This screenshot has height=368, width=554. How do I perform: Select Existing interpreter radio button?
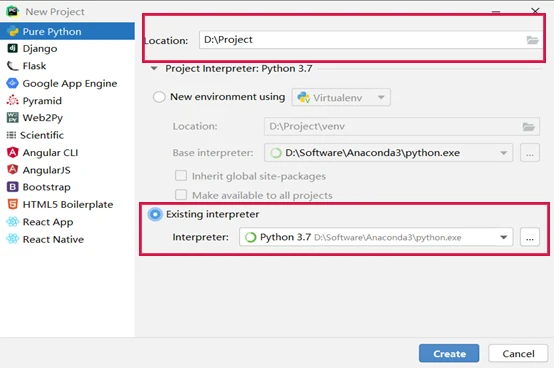(x=155, y=214)
